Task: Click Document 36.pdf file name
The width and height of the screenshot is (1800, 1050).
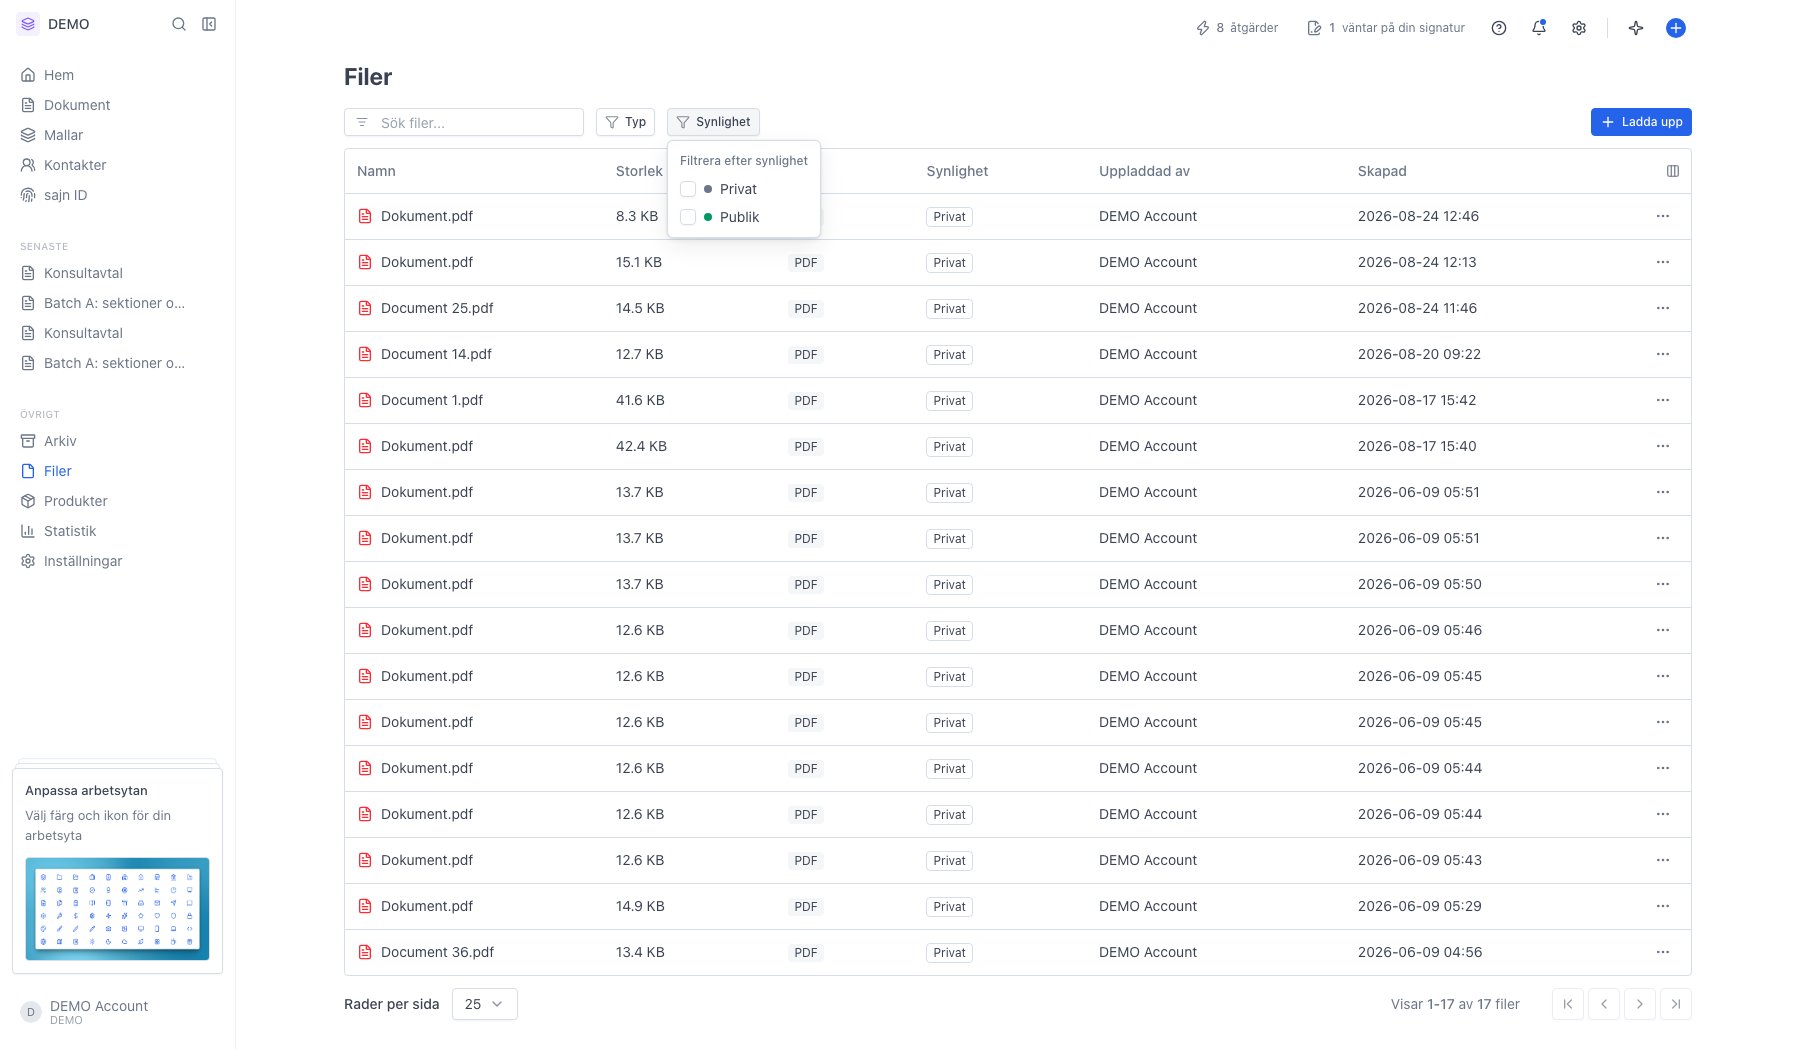Action: (x=437, y=952)
